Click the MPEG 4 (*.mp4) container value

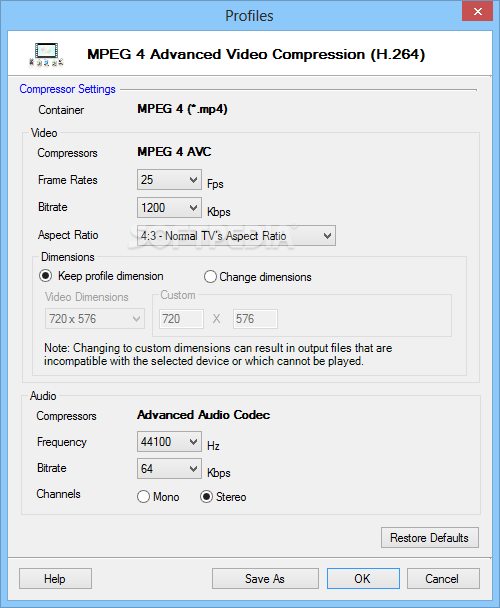tap(182, 109)
